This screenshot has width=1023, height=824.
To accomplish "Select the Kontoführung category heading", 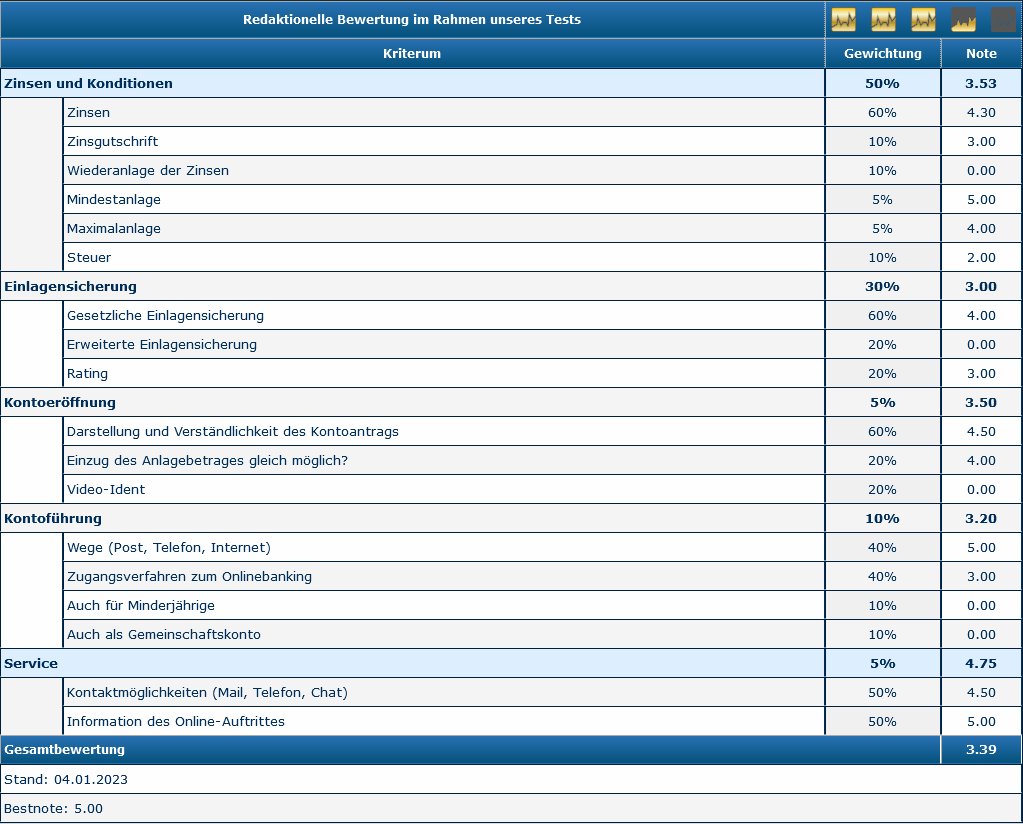I will click(53, 519).
